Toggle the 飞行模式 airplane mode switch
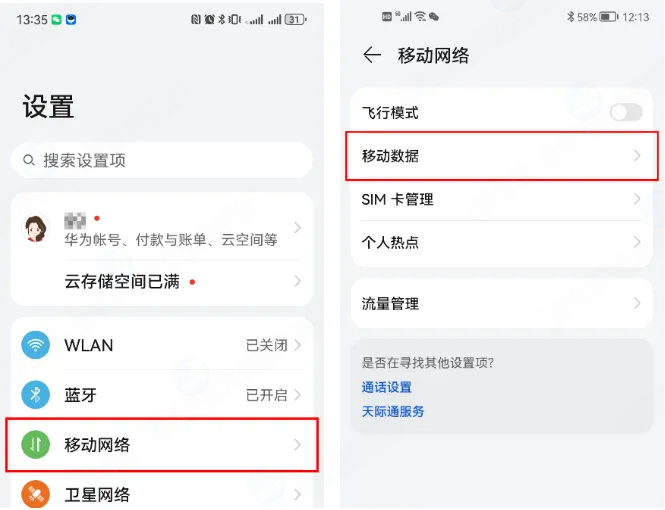The width and height of the screenshot is (665, 510). coord(626,113)
